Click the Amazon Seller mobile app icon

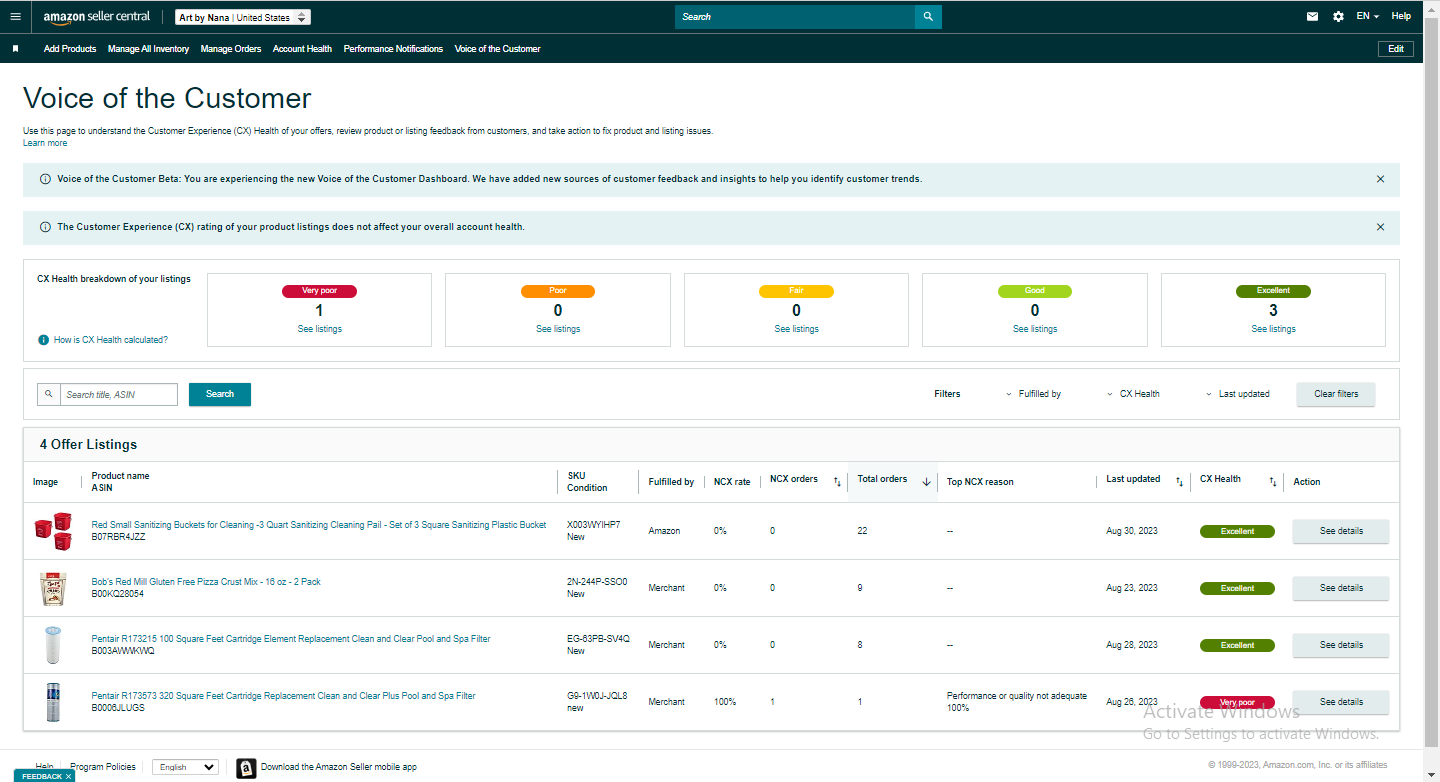(246, 768)
